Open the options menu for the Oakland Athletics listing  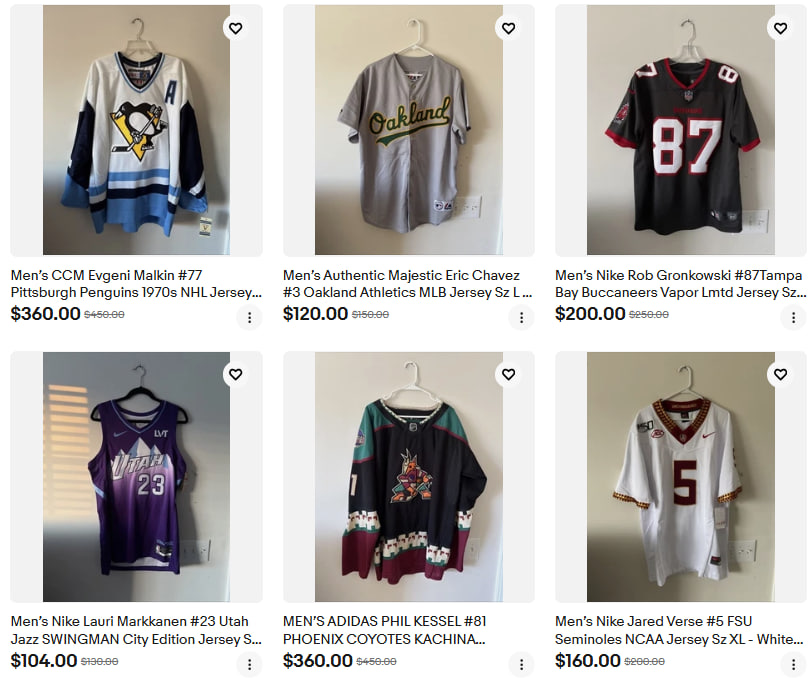click(x=521, y=316)
